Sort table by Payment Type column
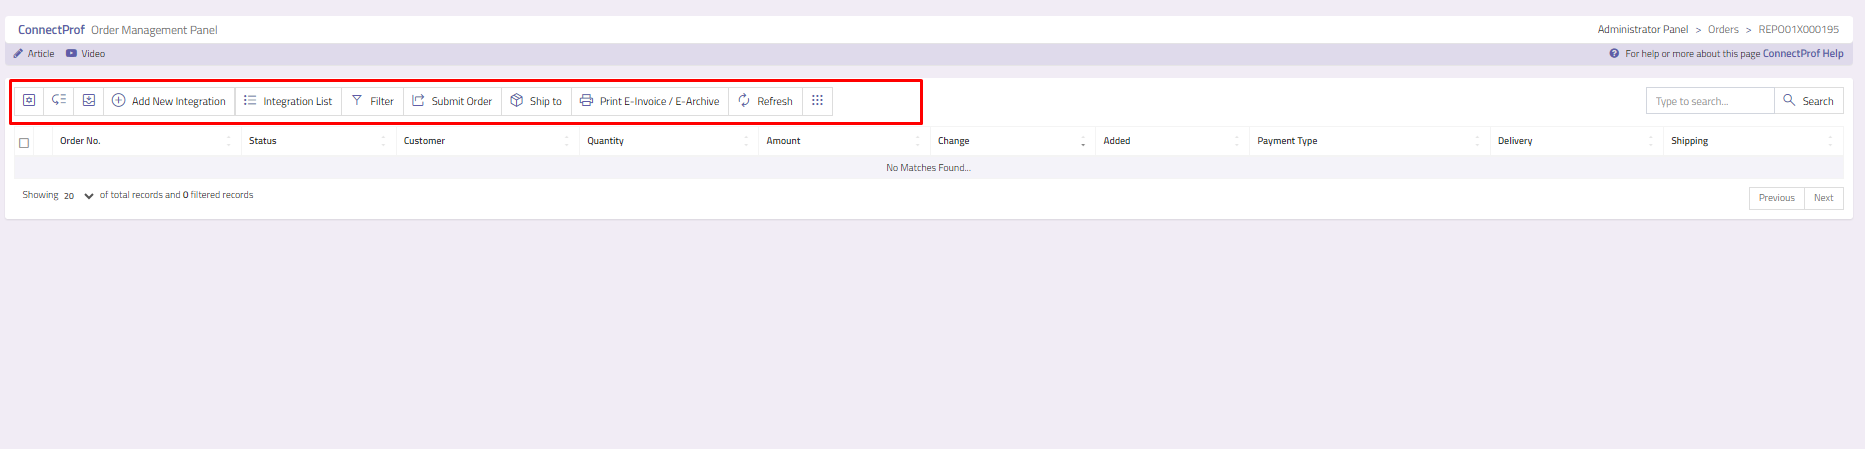 [x=1287, y=141]
